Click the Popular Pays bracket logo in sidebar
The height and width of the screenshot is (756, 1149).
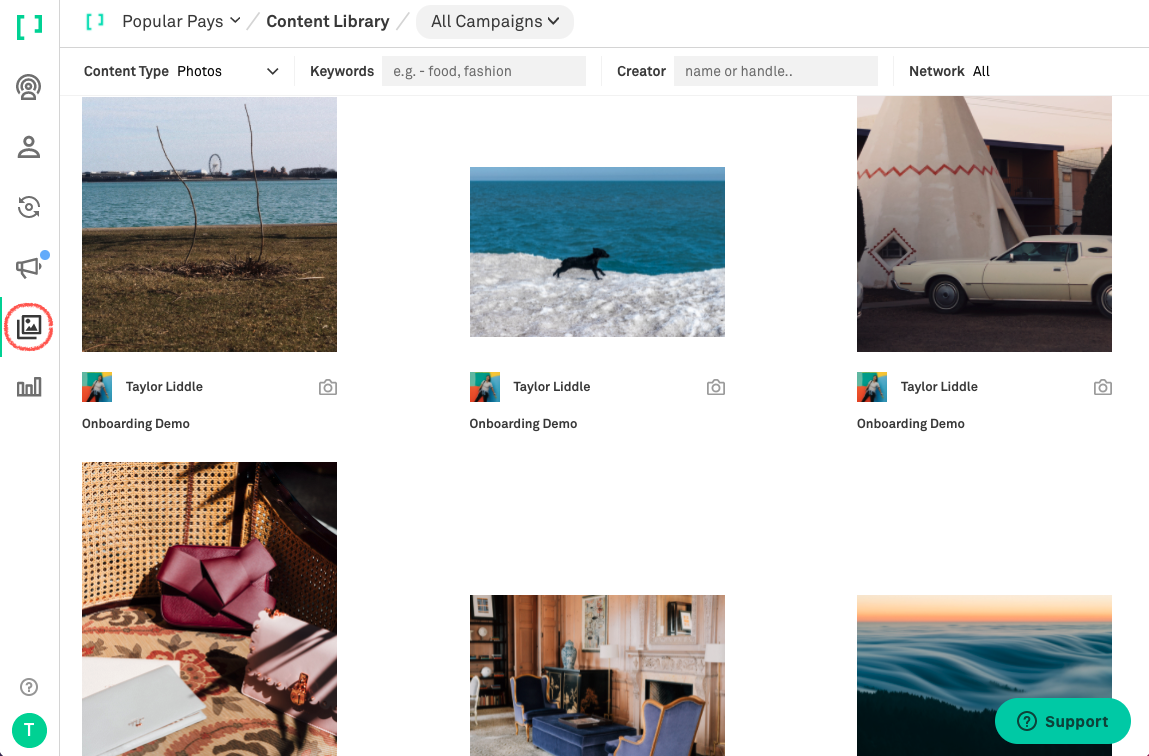(x=29, y=25)
